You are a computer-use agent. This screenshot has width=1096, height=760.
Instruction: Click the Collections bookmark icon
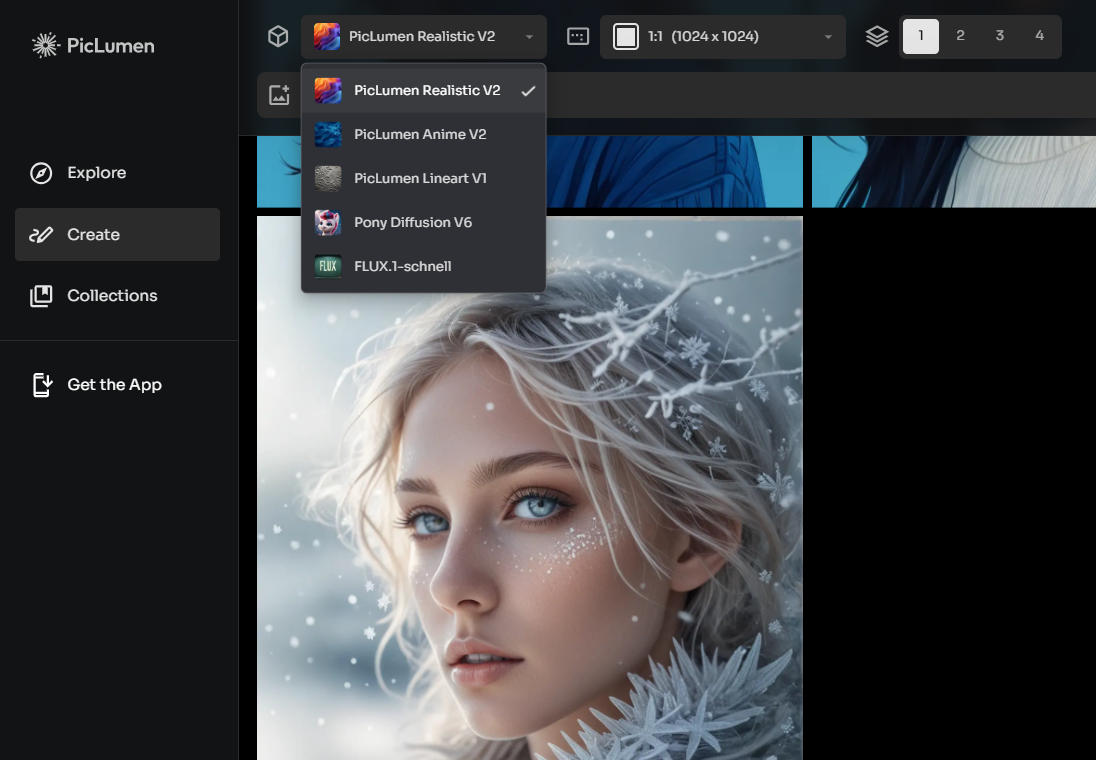pos(41,296)
